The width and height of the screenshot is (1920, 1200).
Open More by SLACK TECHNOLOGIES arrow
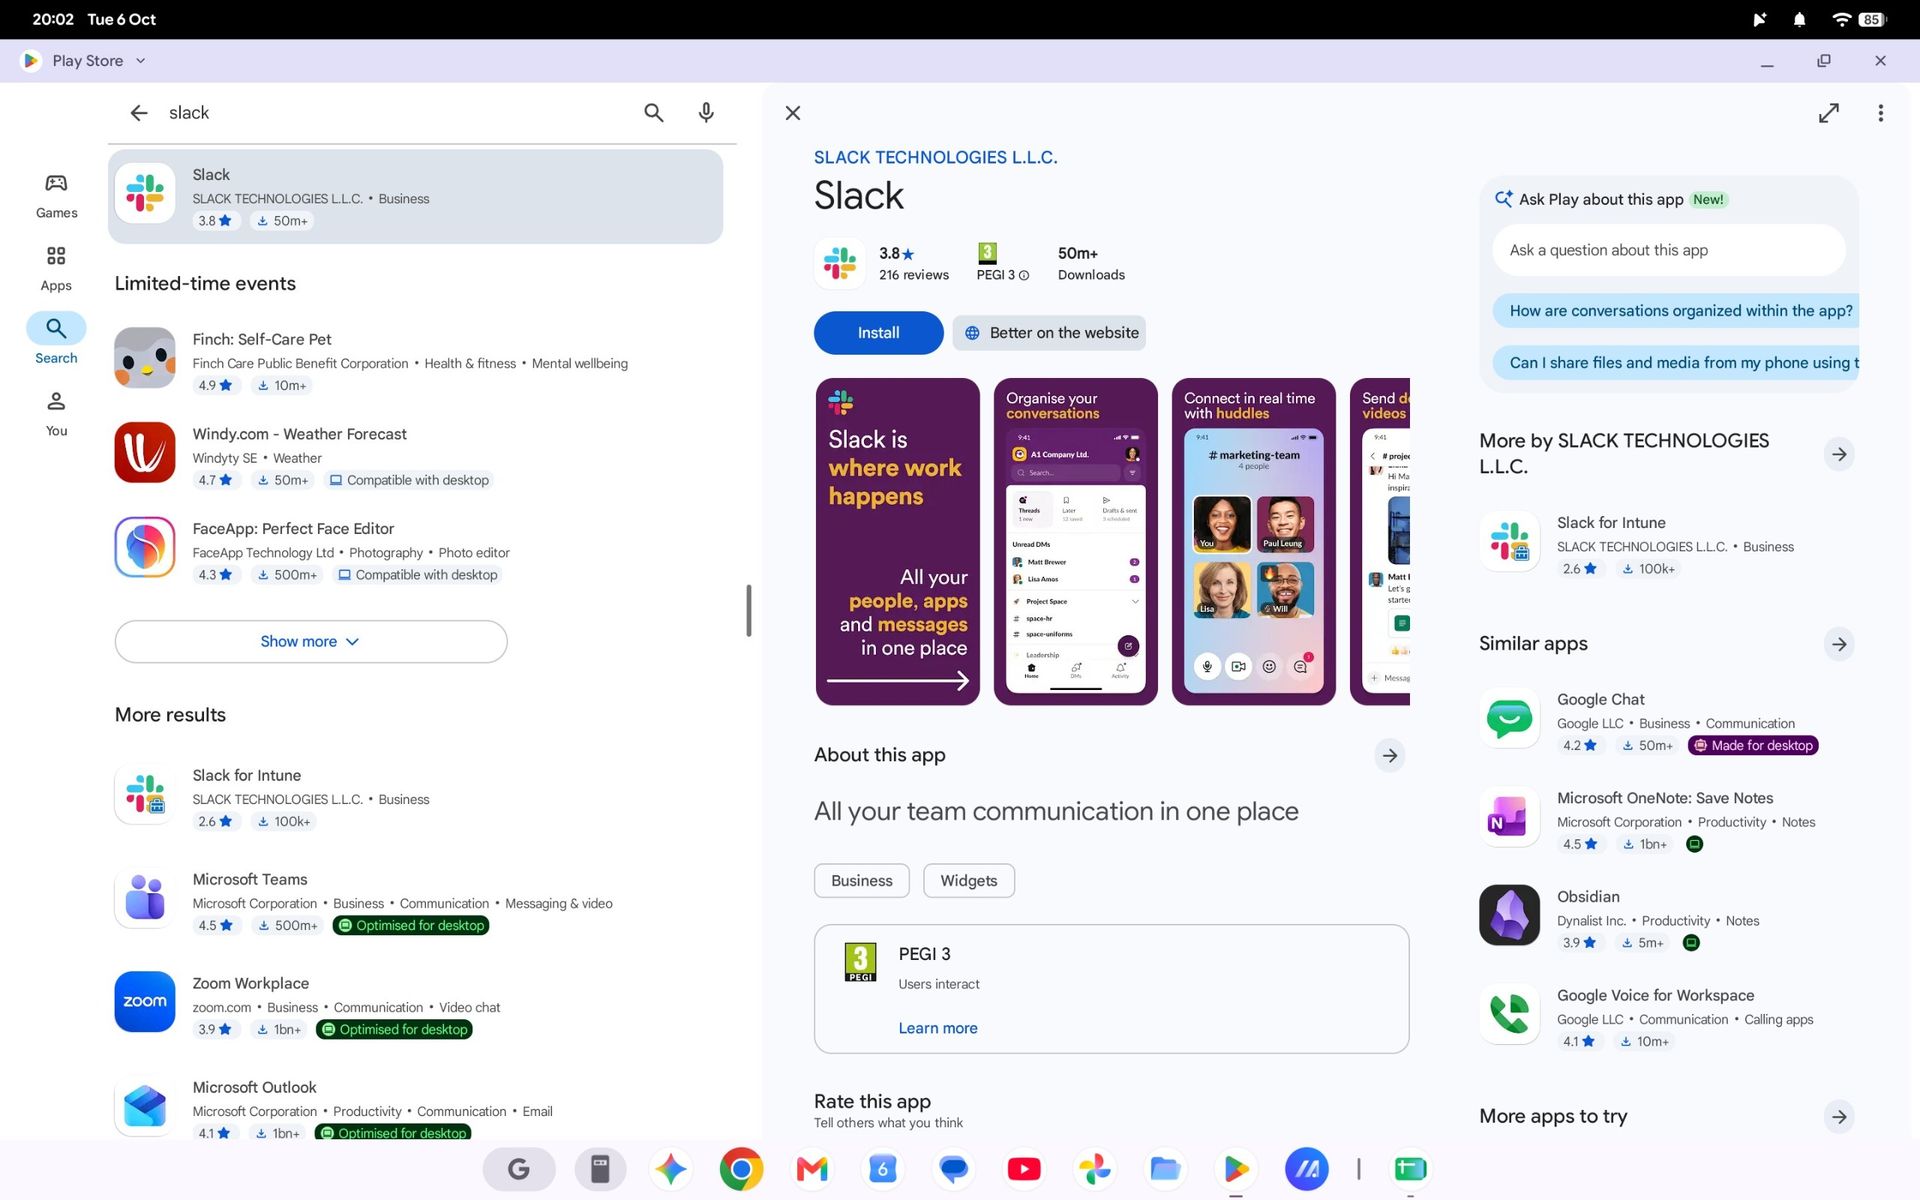1839,454
